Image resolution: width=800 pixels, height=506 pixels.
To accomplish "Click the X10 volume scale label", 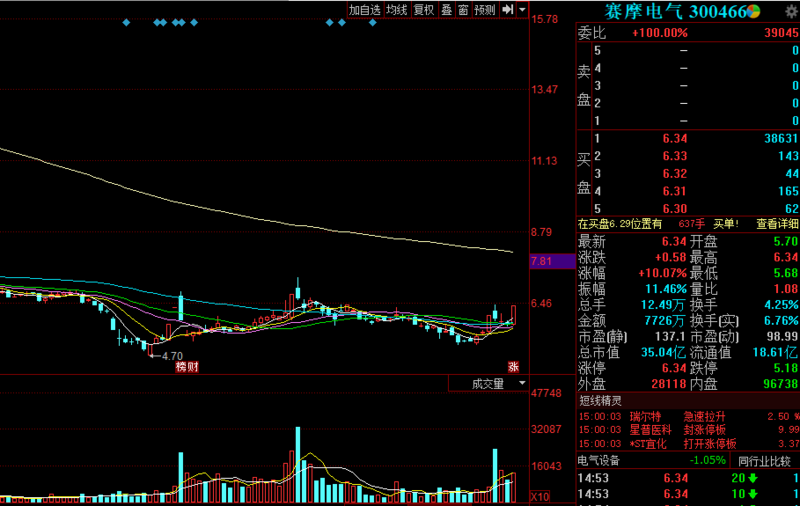I will point(540,497).
